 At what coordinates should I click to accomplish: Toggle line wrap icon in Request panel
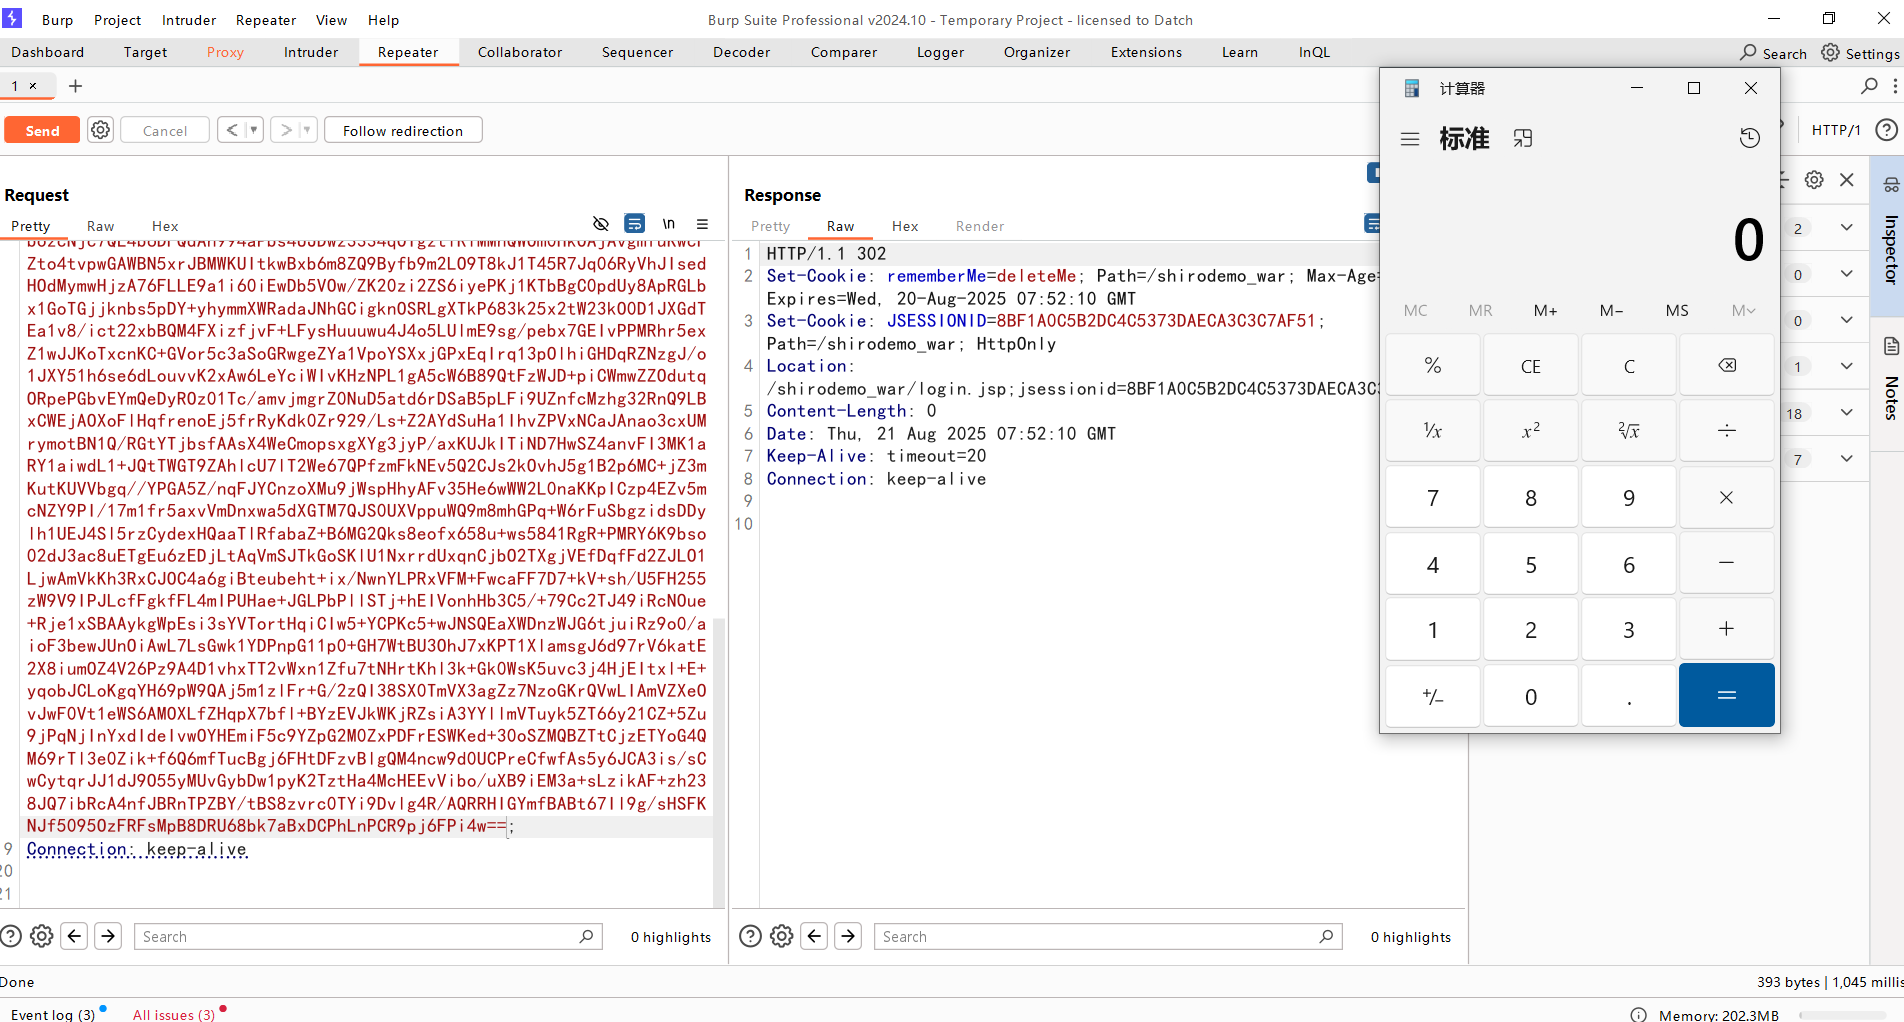[x=634, y=224]
